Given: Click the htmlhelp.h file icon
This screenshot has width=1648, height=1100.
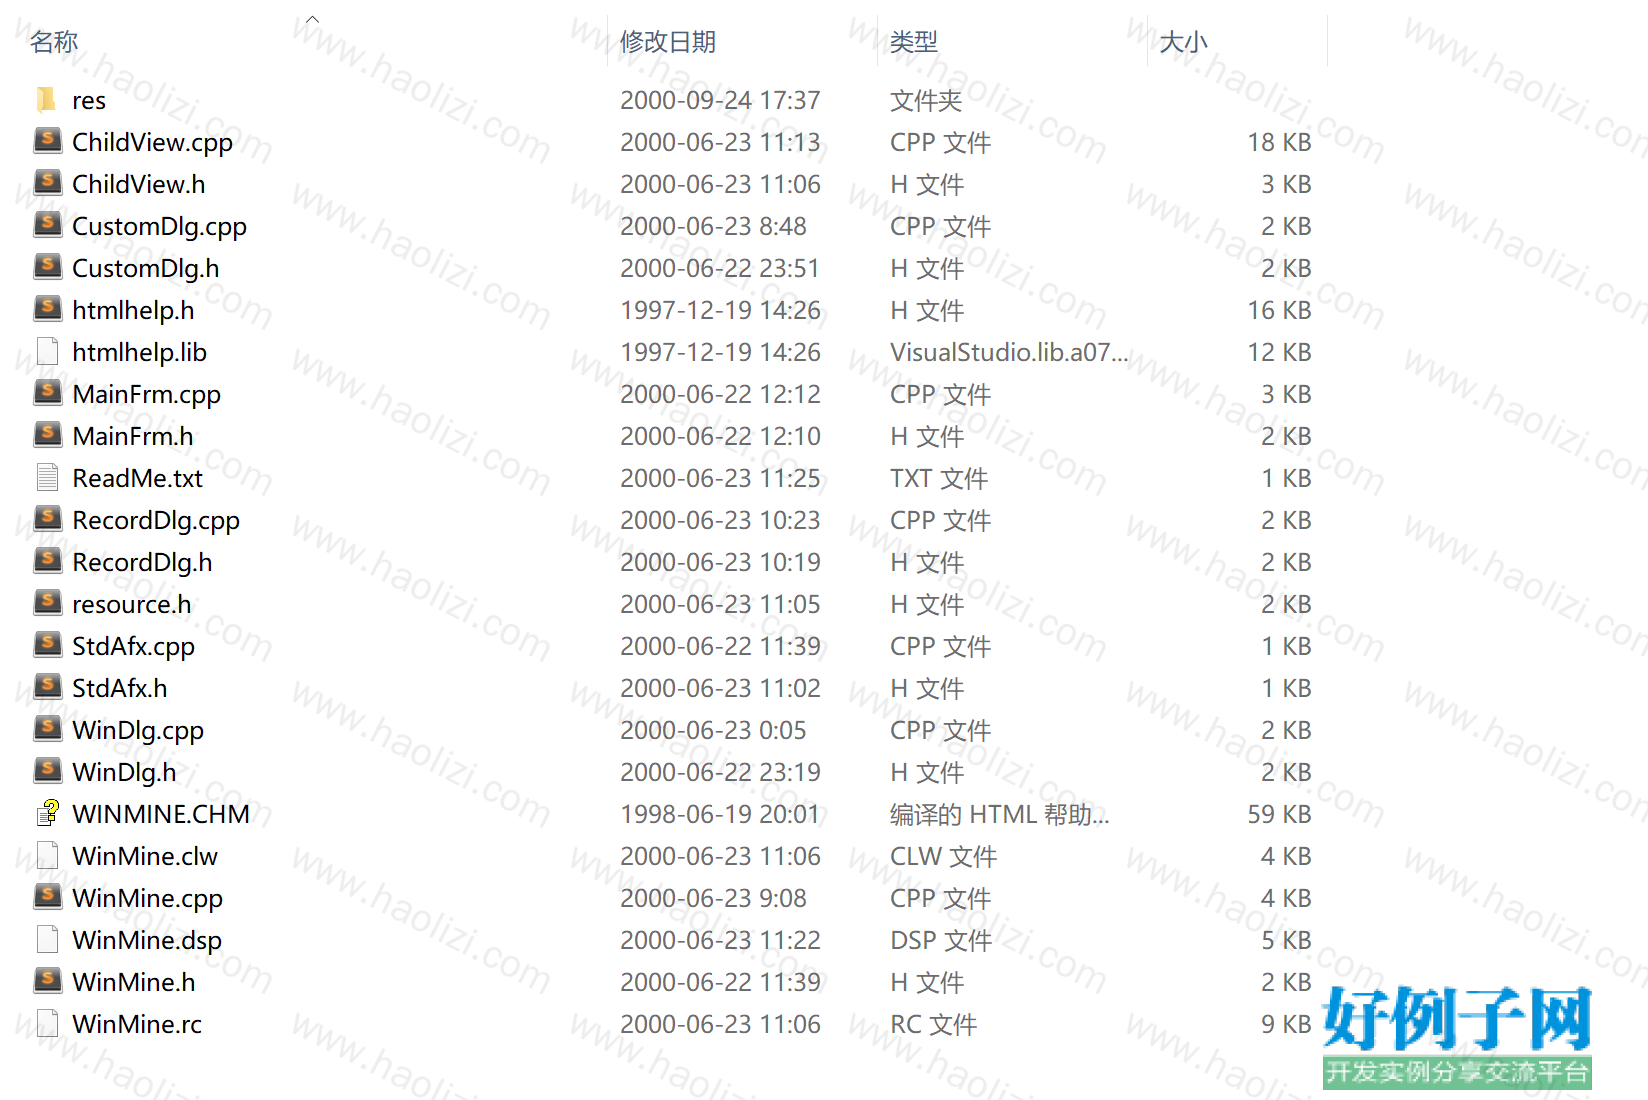Looking at the screenshot, I should pos(47,309).
